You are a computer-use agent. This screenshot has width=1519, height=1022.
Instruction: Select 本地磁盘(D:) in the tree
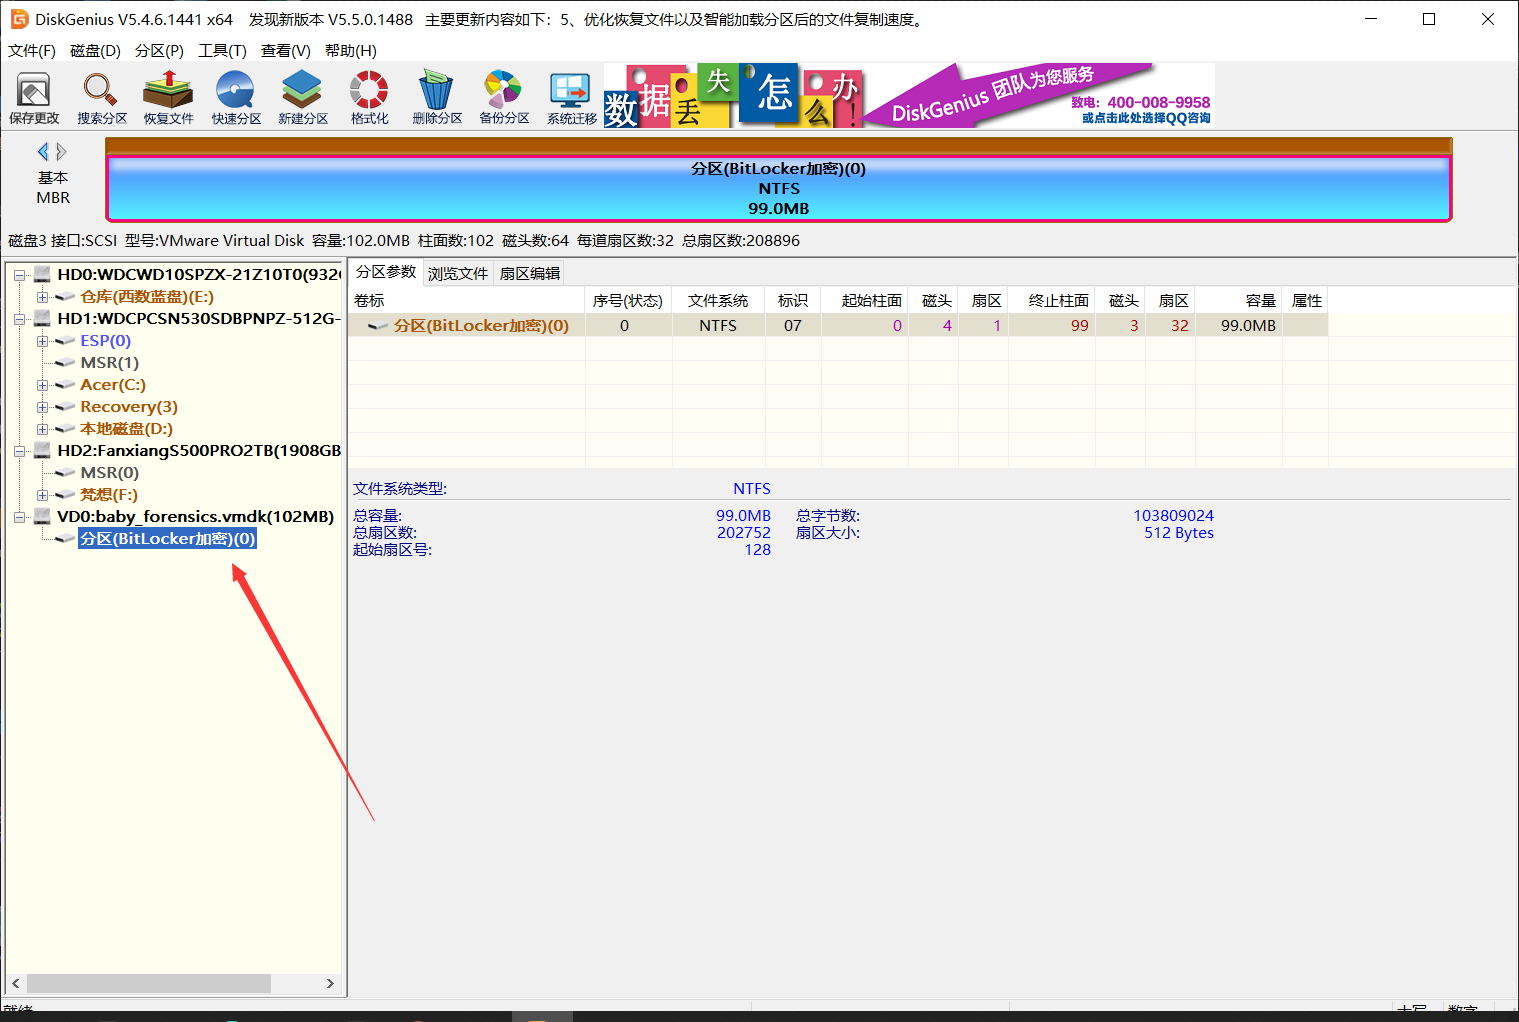(126, 428)
